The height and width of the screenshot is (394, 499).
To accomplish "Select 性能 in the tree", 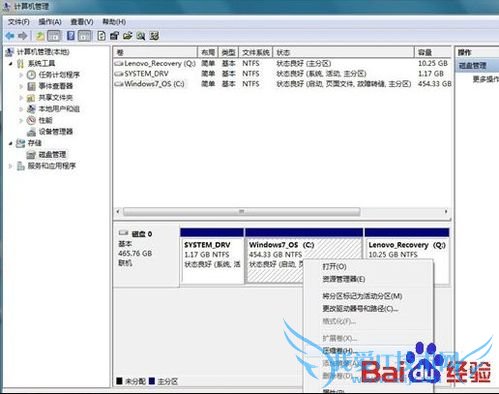I will click(45, 120).
